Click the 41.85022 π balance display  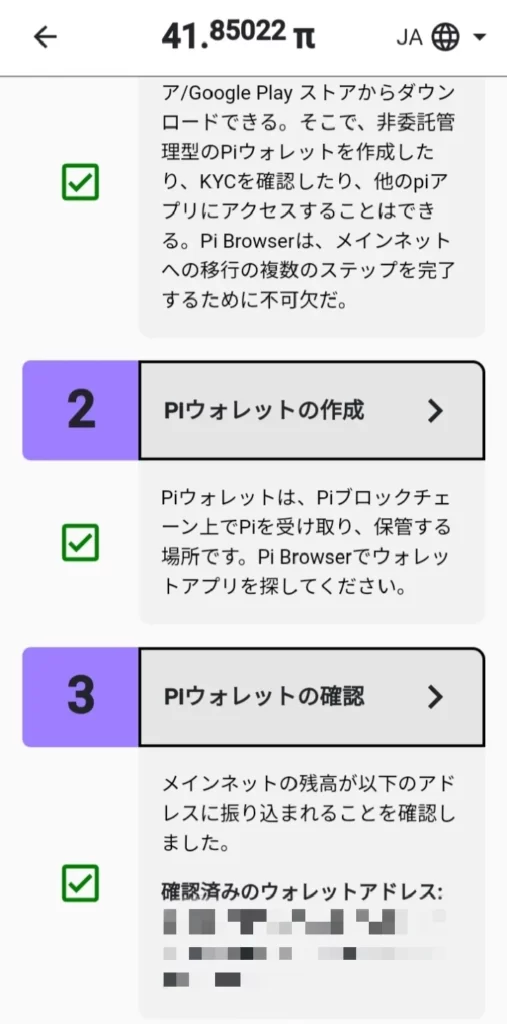point(238,35)
